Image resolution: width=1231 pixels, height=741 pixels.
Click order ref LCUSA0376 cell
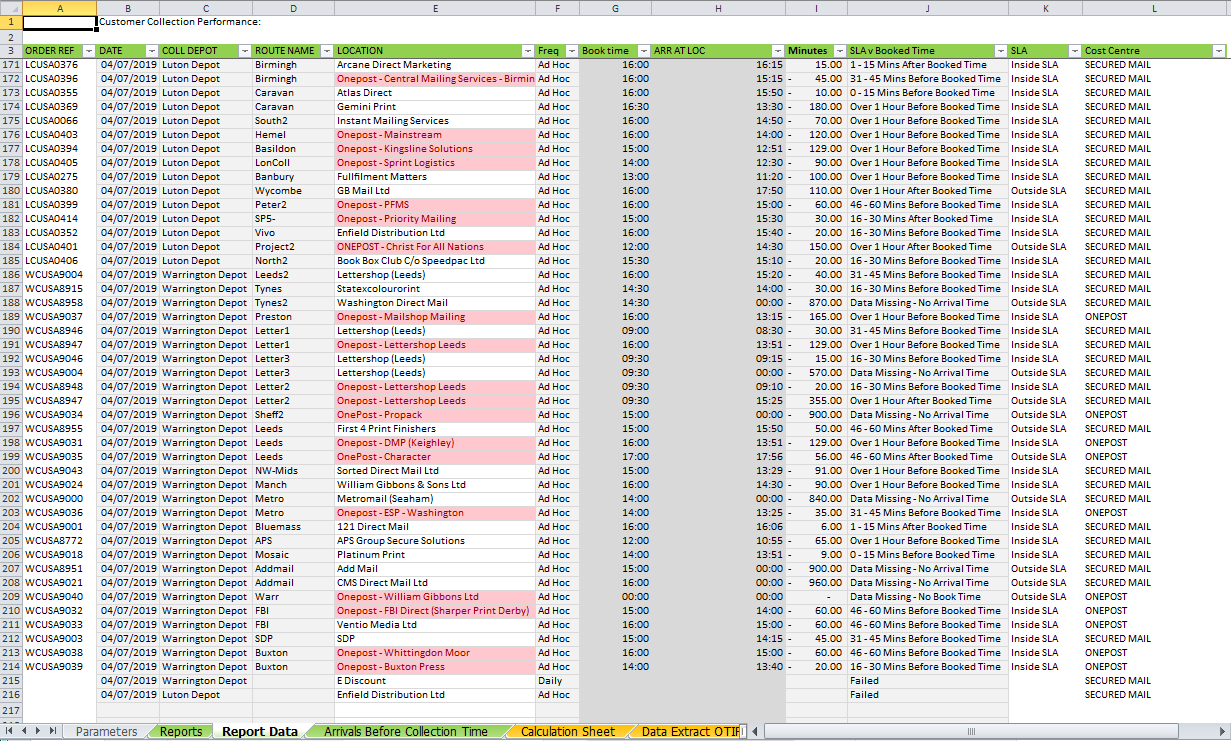click(60, 65)
